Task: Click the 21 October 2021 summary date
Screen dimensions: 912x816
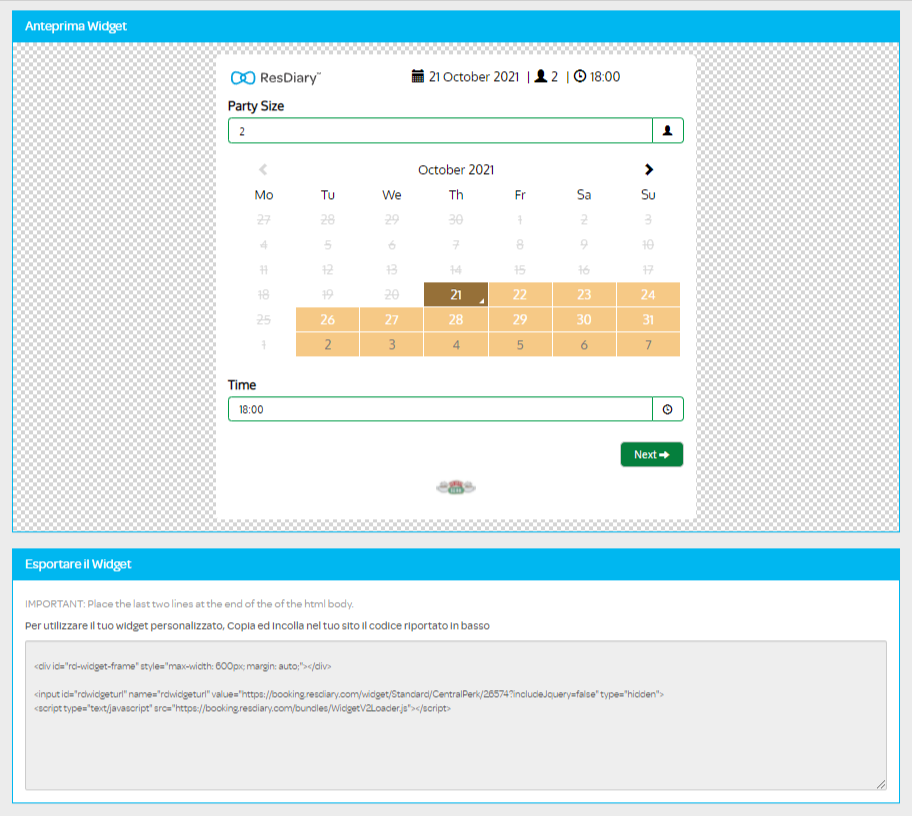Action: pyautogui.click(x=473, y=77)
